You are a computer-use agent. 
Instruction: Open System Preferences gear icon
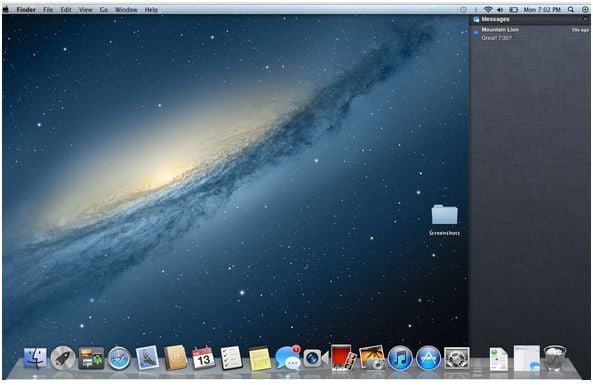point(456,358)
